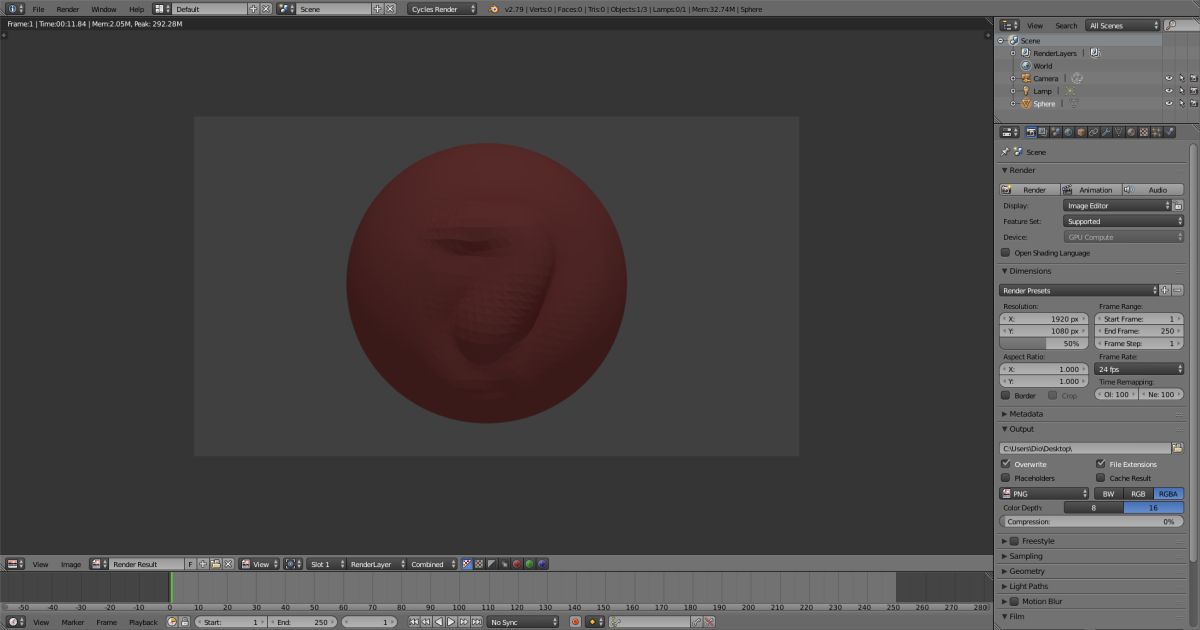Expand the Geometry panel
The width and height of the screenshot is (1200, 630).
point(1026,571)
